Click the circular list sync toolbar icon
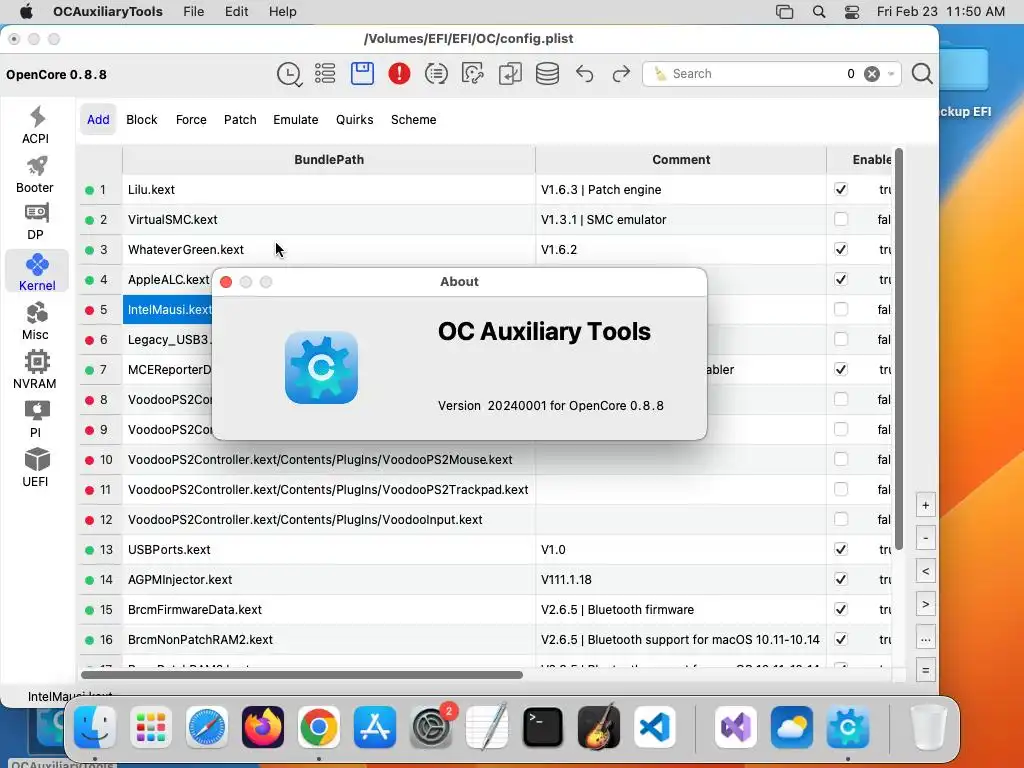This screenshot has width=1024, height=768. tap(436, 74)
